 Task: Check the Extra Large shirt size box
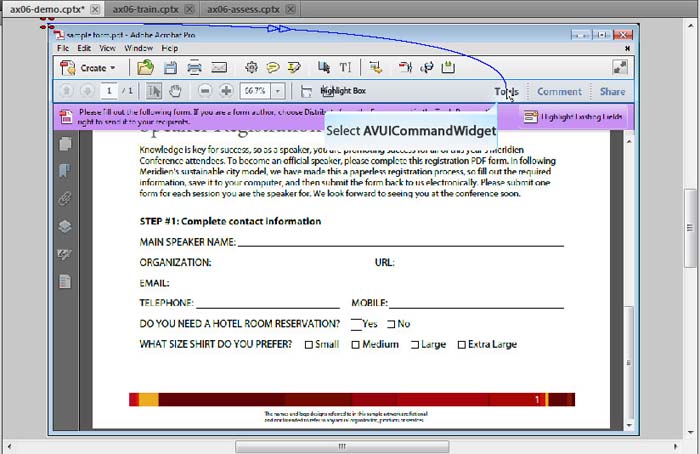click(x=462, y=345)
